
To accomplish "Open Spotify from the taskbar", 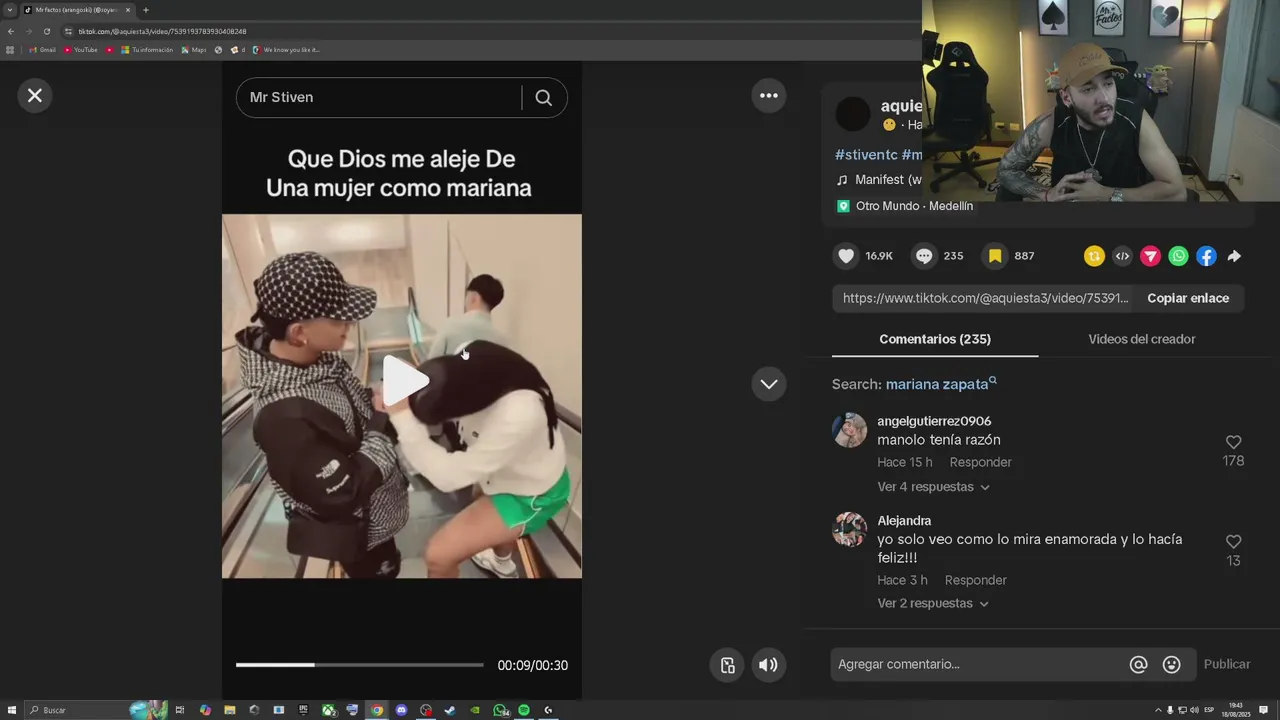I will coord(524,710).
